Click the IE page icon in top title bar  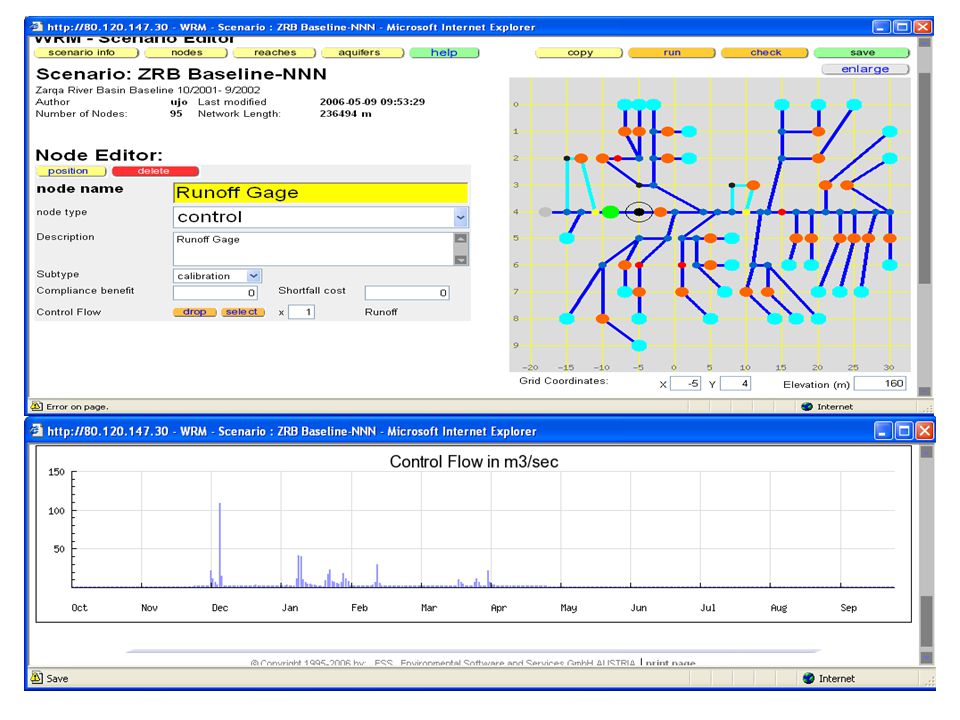click(x=37, y=27)
